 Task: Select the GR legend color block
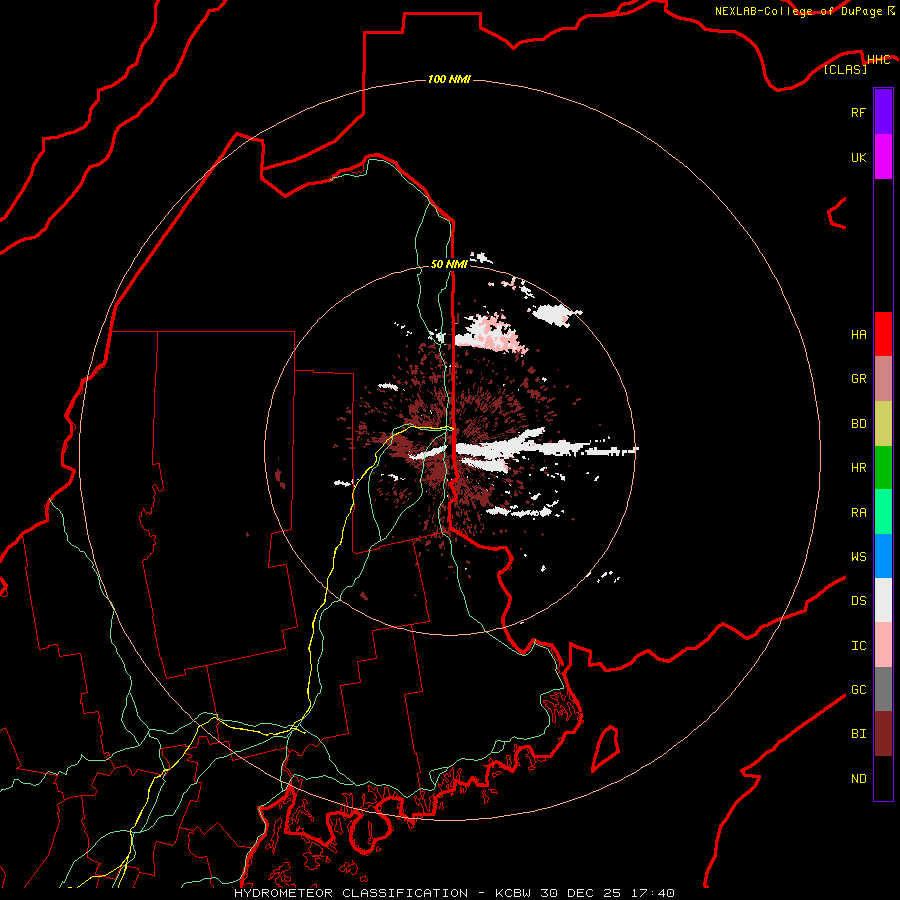(x=883, y=379)
